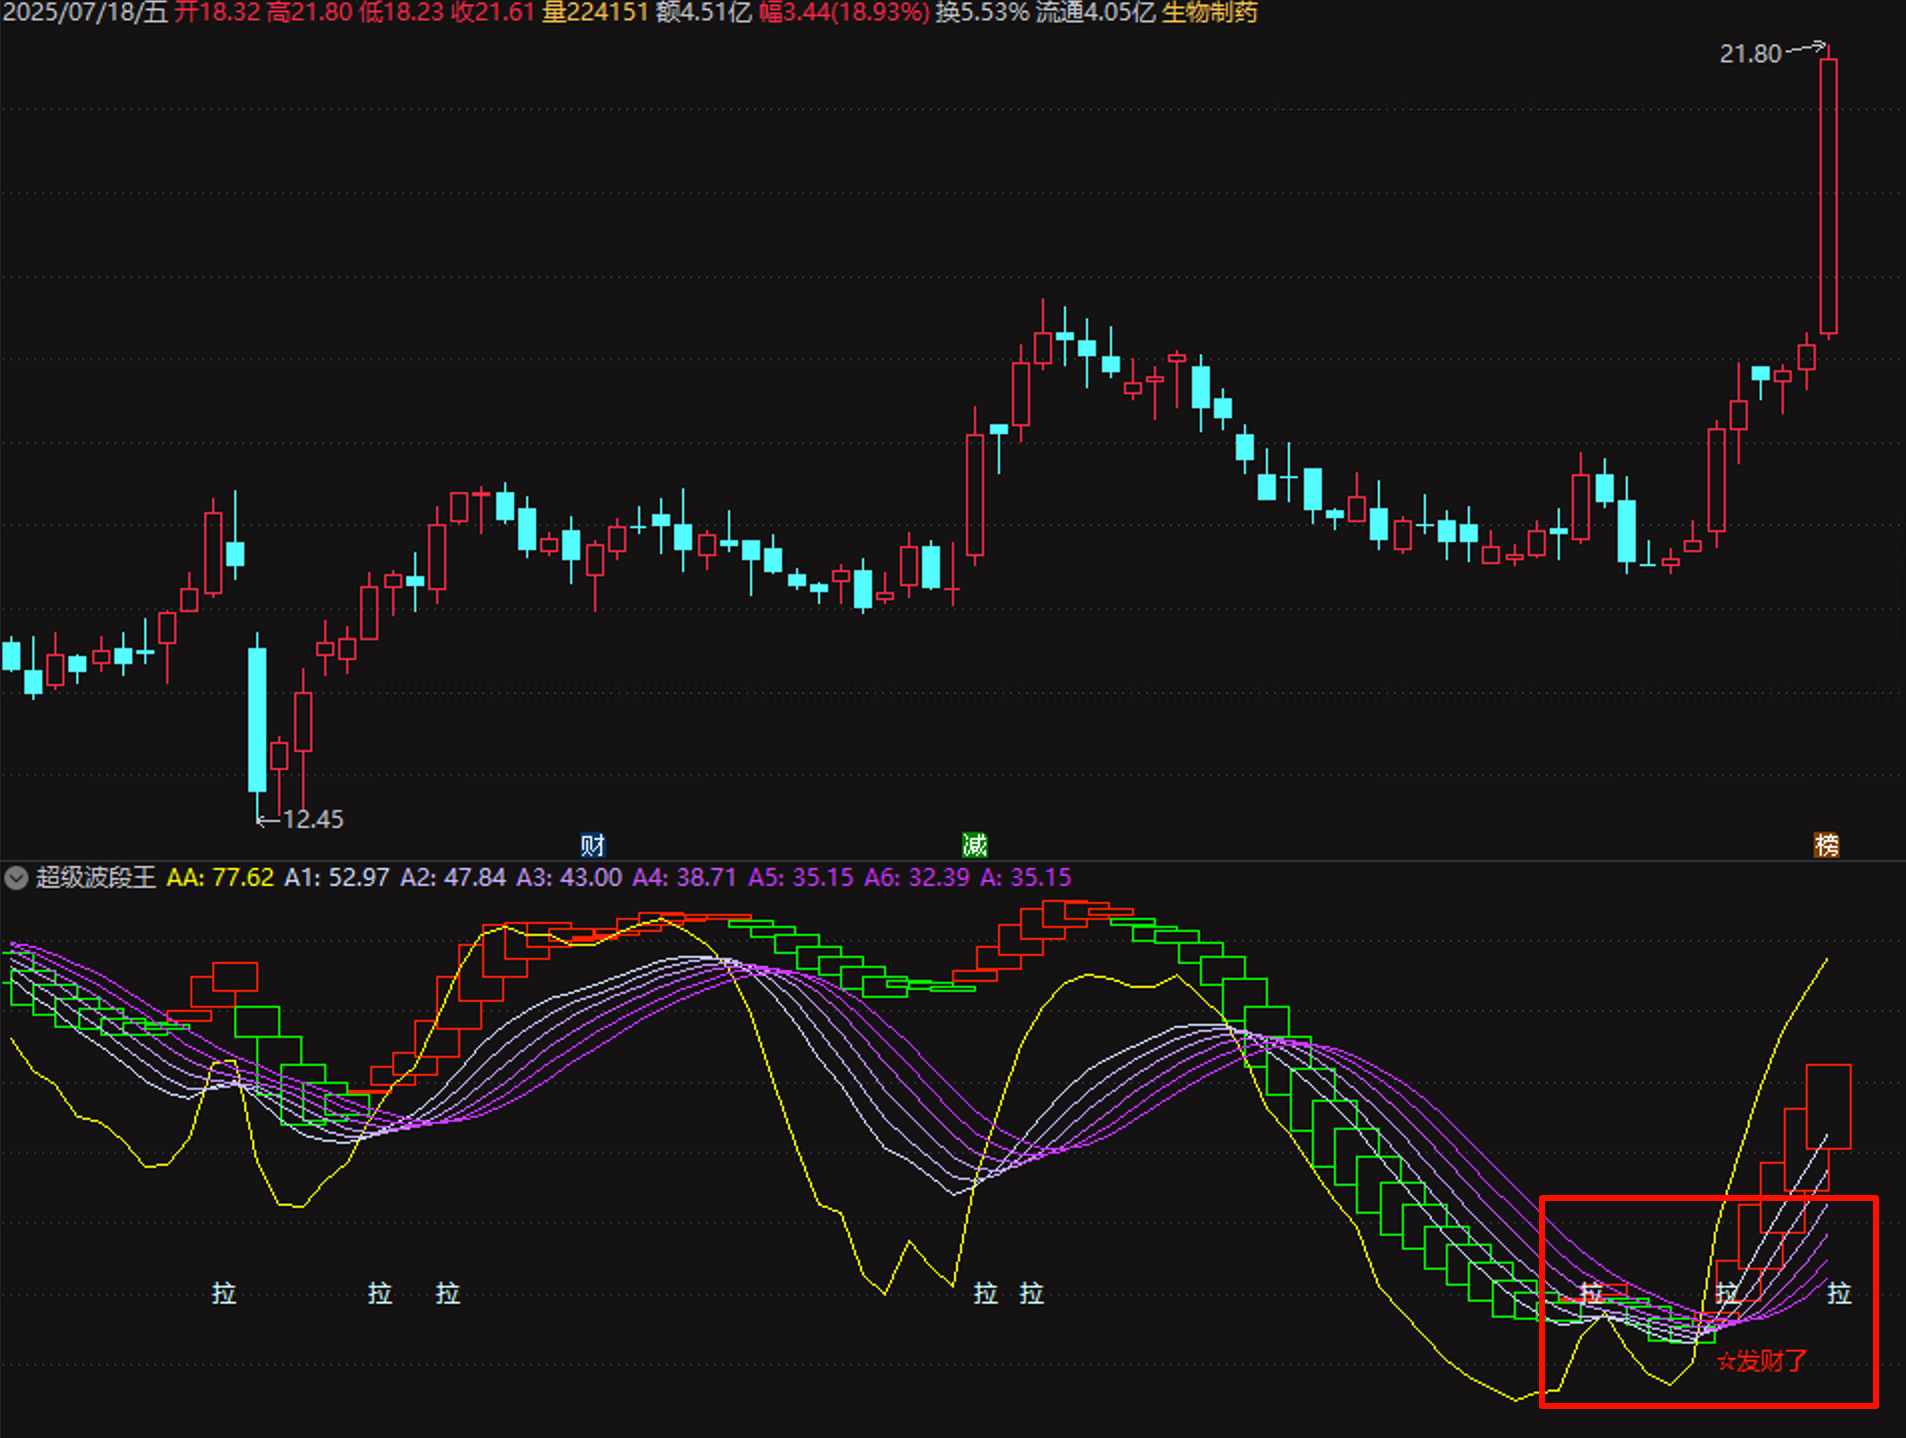Click the blue 财 financial report marker

(592, 845)
